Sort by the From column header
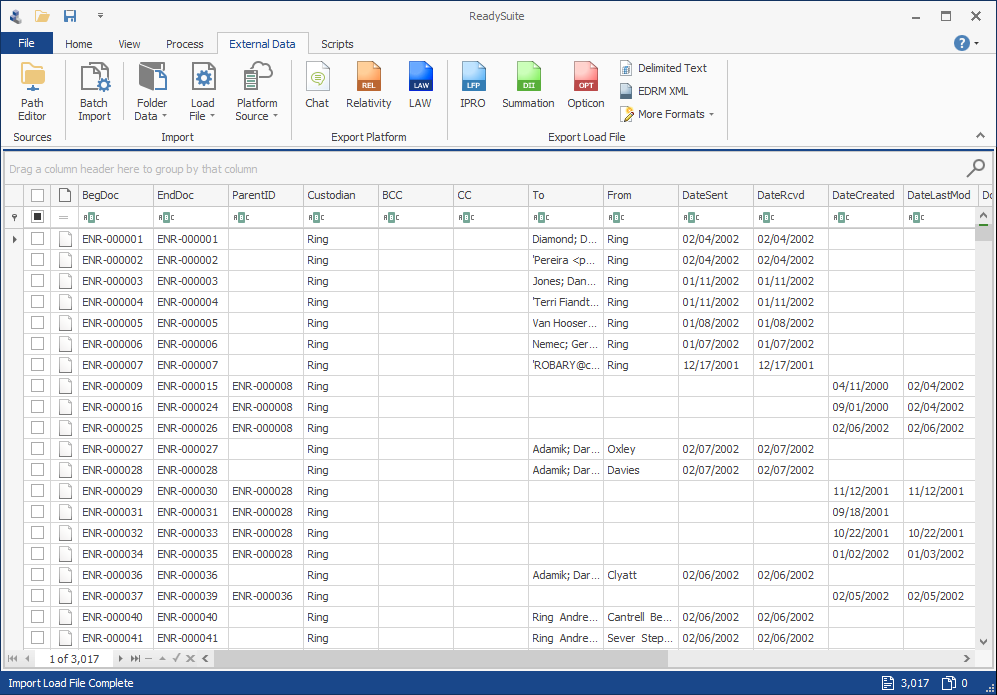 [x=641, y=195]
